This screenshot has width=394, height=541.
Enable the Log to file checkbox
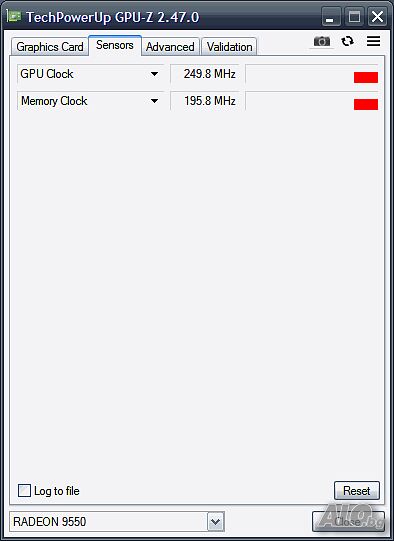click(24, 490)
